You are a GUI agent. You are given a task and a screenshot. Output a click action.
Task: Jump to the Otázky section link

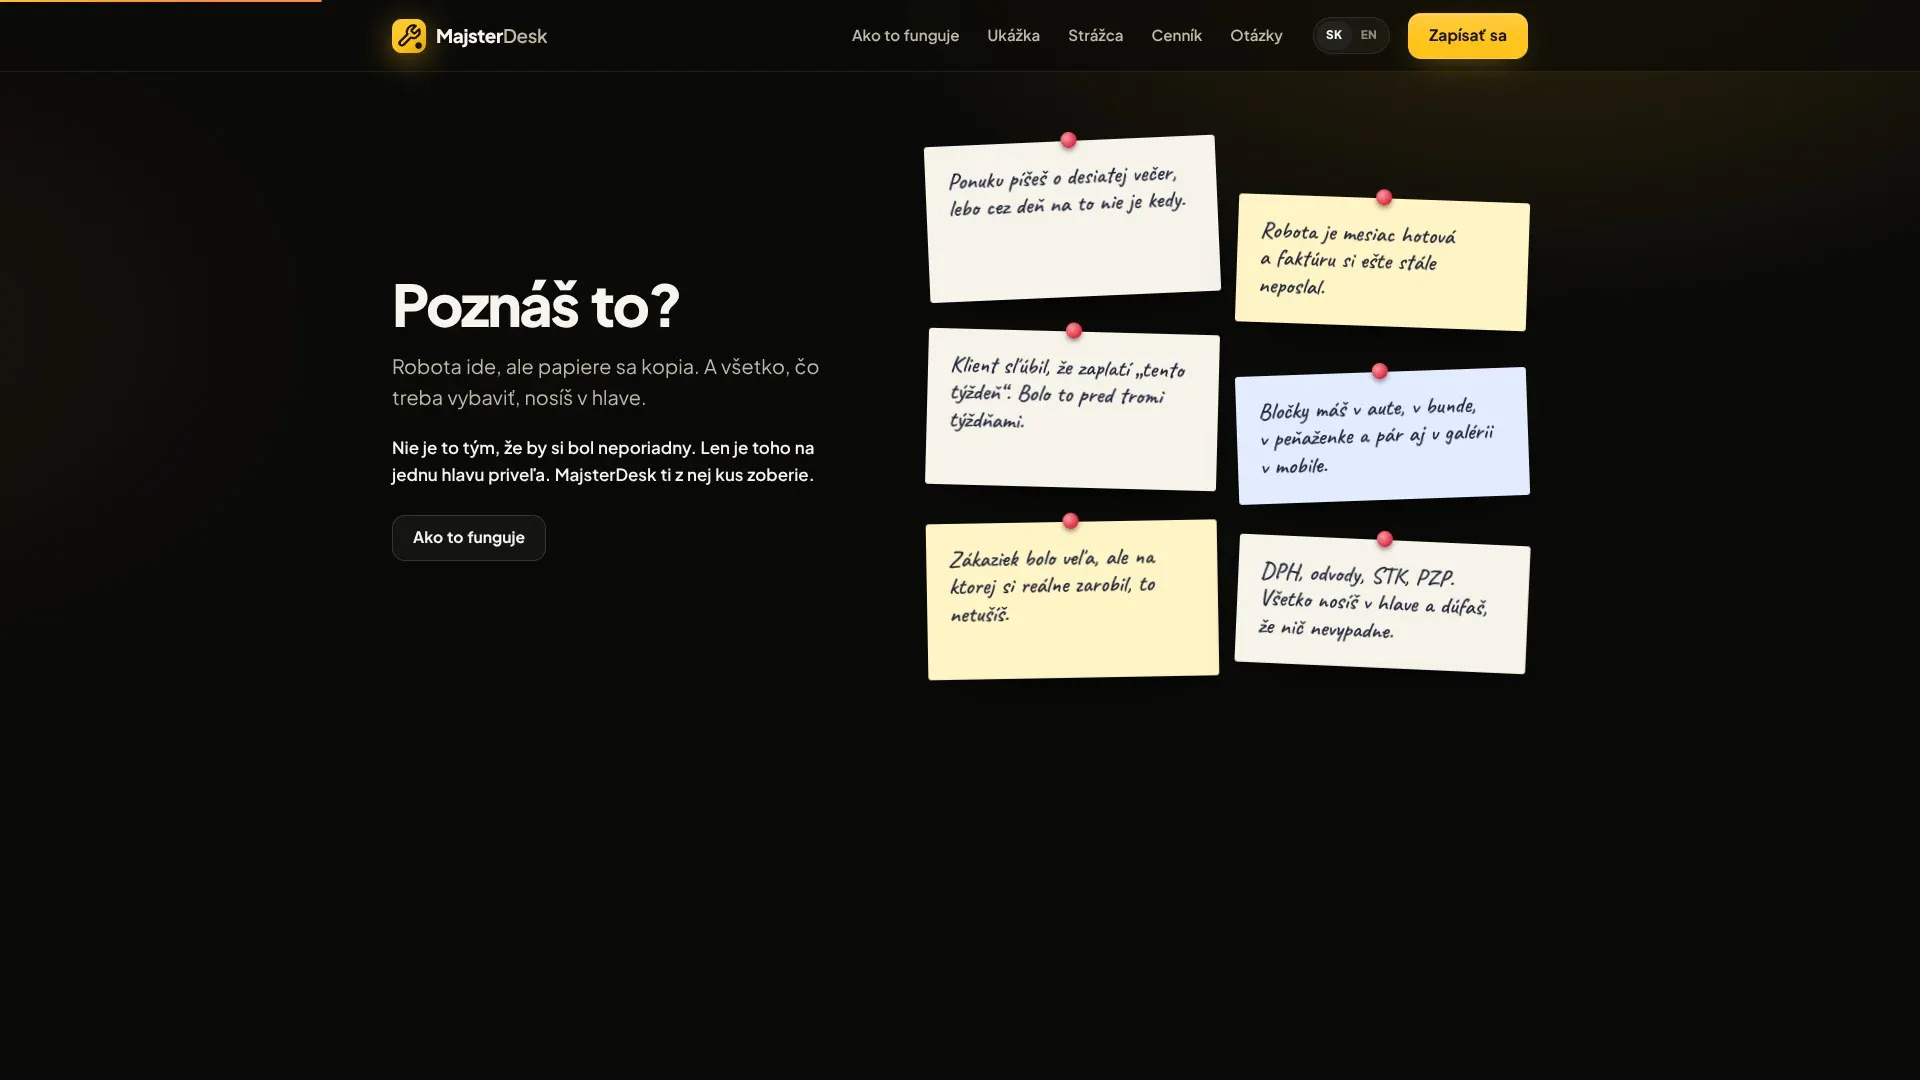1256,36
